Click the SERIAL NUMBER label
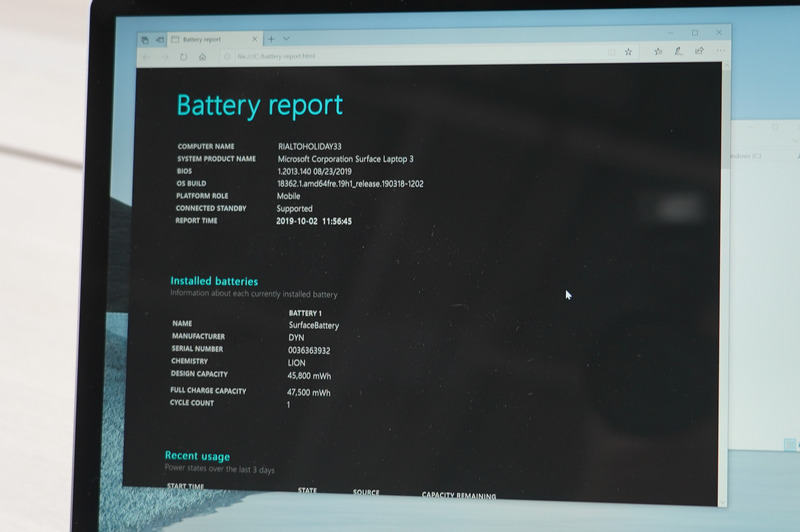800x532 pixels. click(x=197, y=349)
